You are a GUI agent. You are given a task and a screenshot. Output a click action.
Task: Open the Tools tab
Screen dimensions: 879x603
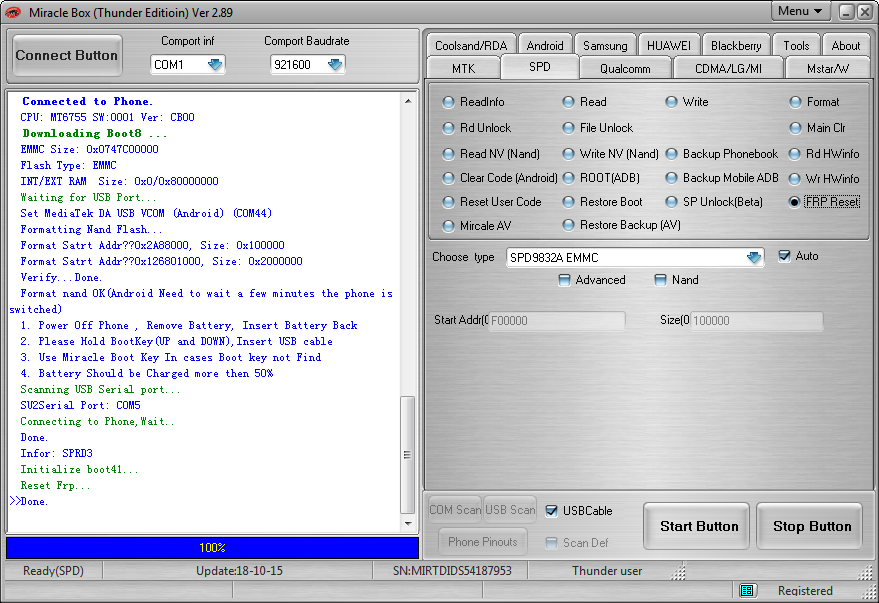coord(796,45)
